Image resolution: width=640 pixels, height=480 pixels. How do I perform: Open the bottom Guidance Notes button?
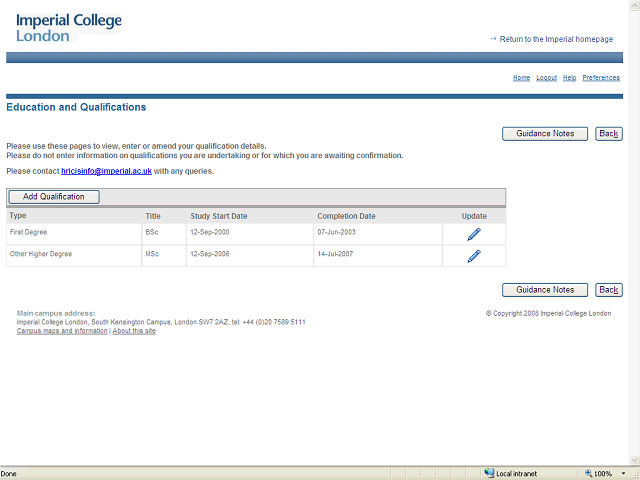pos(544,290)
